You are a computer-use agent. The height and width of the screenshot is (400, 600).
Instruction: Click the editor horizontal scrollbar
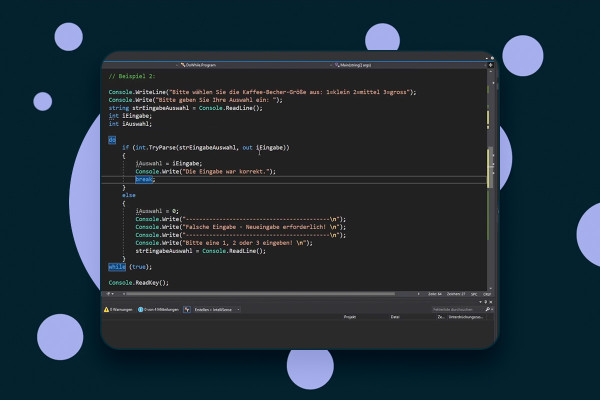tap(260, 294)
